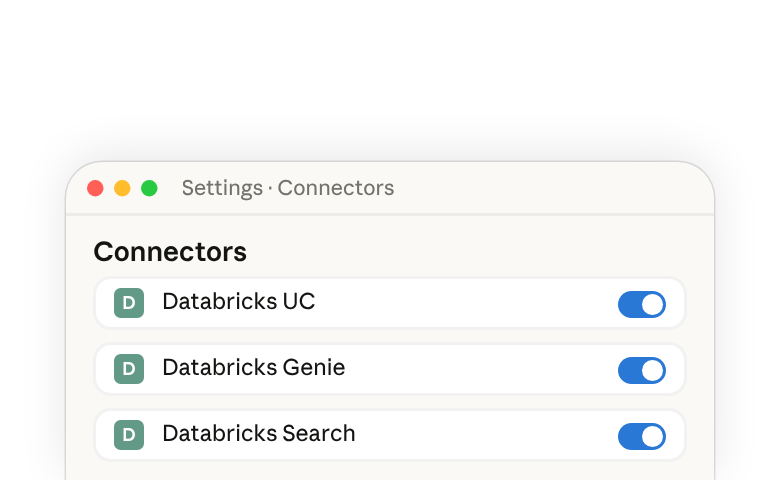
Task: Turn off the Databricks Genie switch
Action: [x=642, y=371]
